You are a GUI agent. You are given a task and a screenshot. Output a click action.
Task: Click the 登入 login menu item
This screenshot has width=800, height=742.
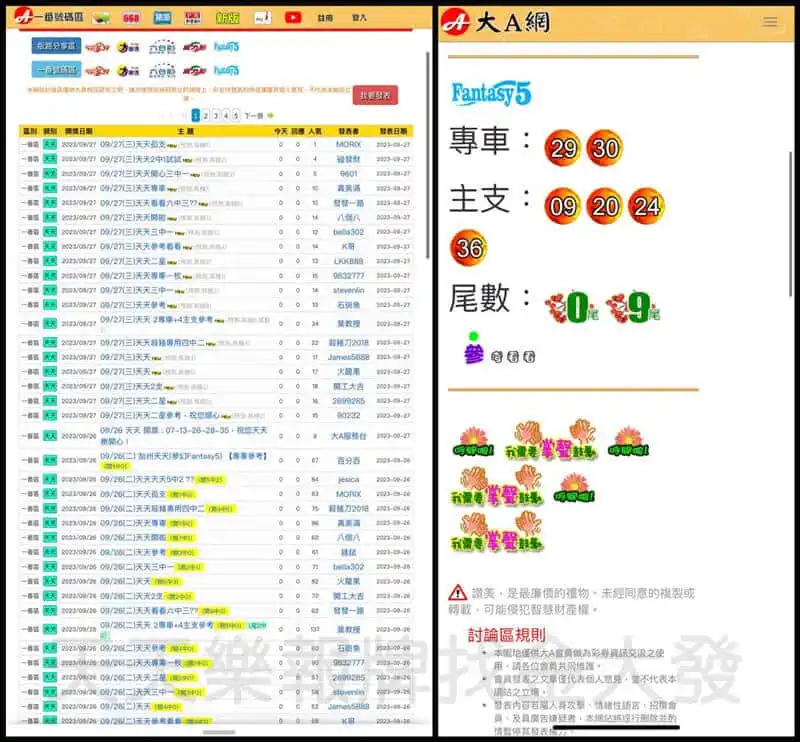[359, 18]
